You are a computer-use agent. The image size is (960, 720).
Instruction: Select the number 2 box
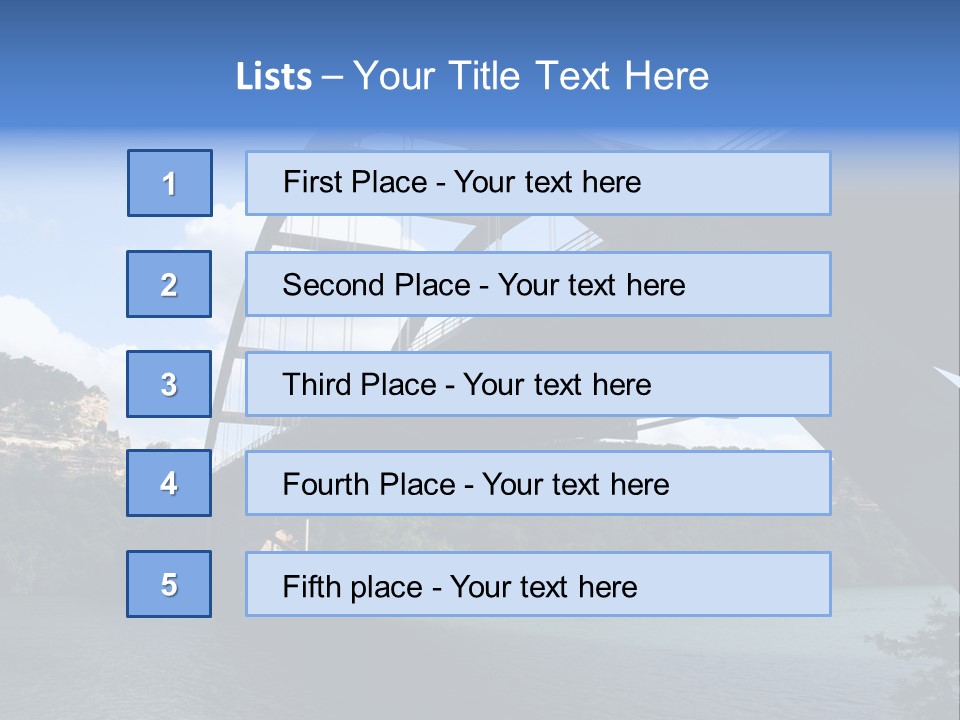(169, 284)
